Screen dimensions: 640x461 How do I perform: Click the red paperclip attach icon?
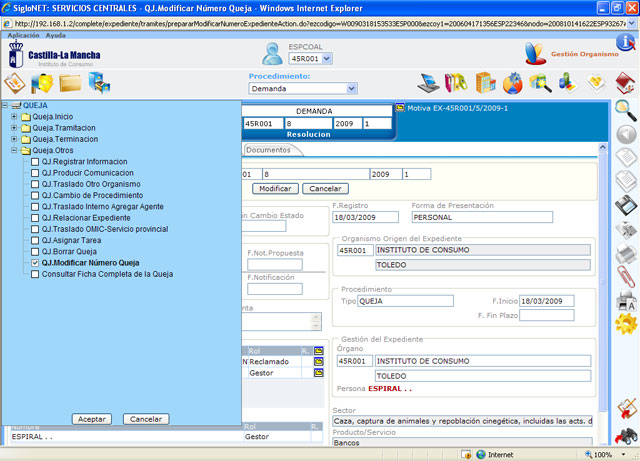[626, 276]
